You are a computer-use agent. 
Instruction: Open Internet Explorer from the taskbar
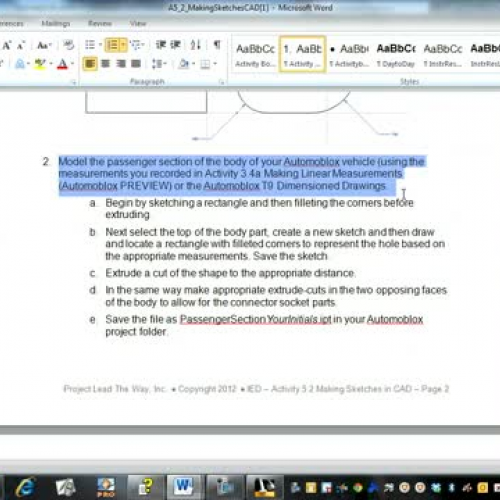26,487
